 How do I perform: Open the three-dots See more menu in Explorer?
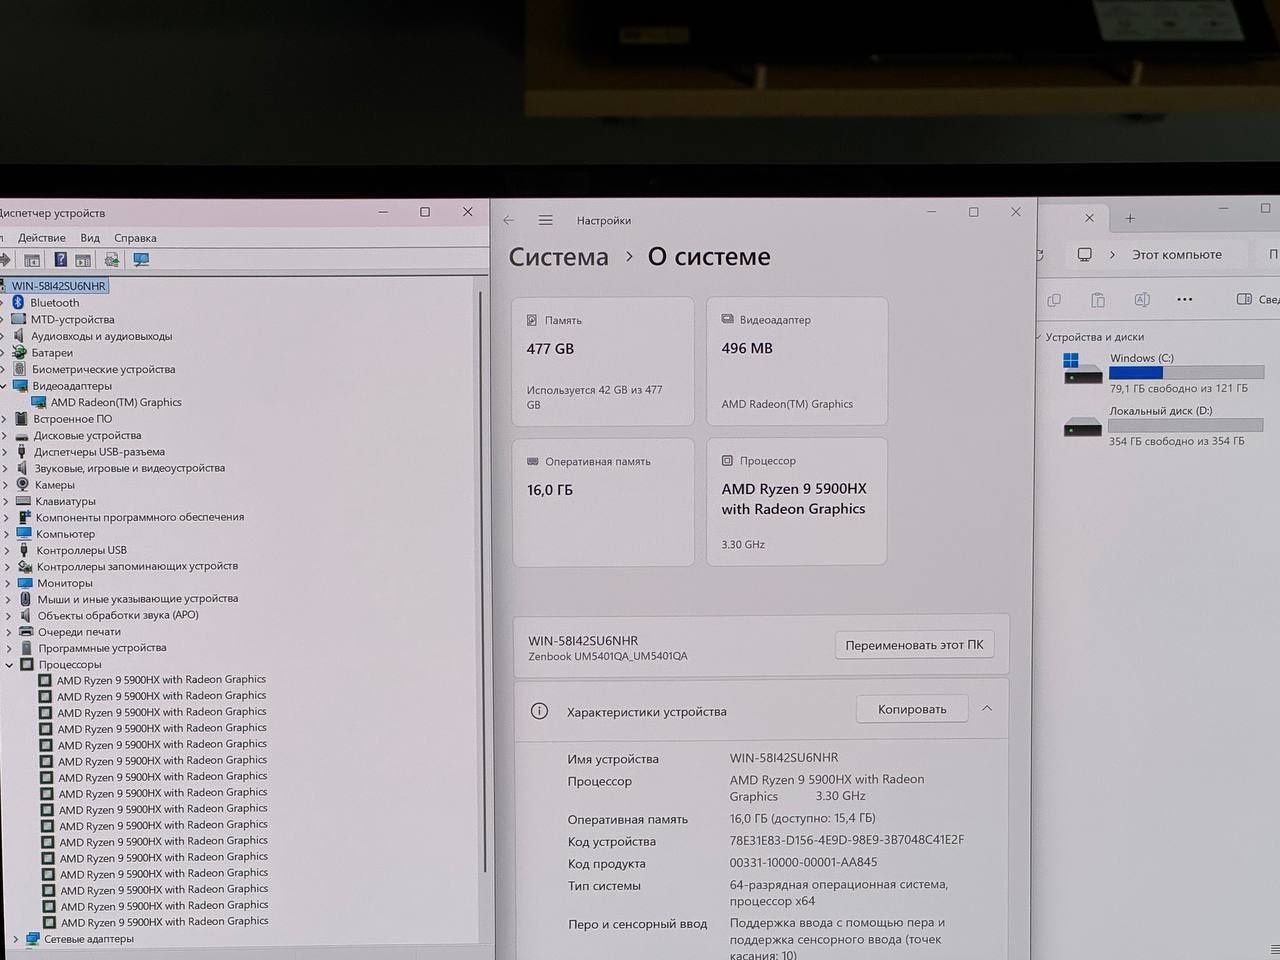(1185, 299)
